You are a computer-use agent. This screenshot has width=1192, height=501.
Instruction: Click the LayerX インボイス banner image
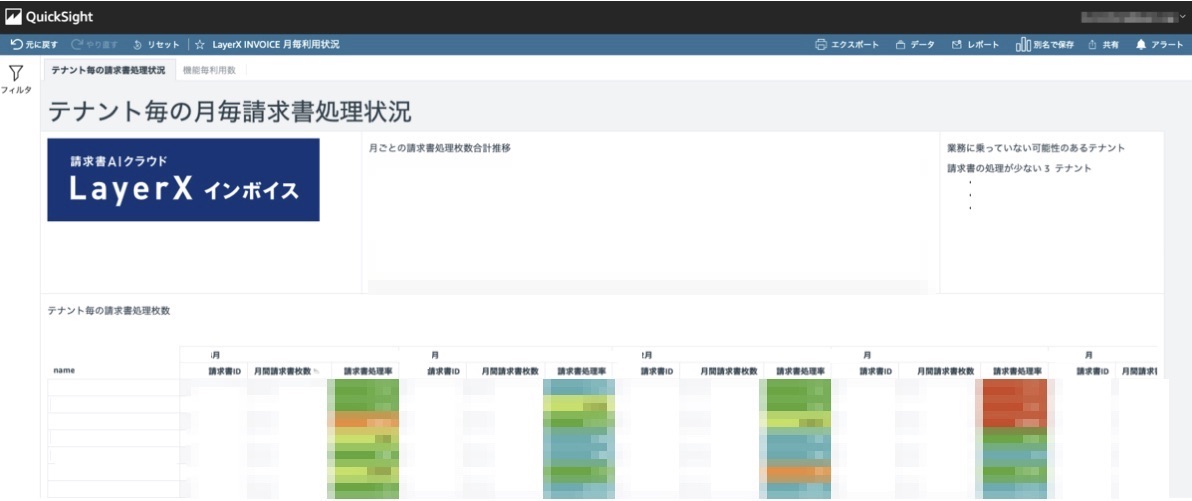coord(183,179)
